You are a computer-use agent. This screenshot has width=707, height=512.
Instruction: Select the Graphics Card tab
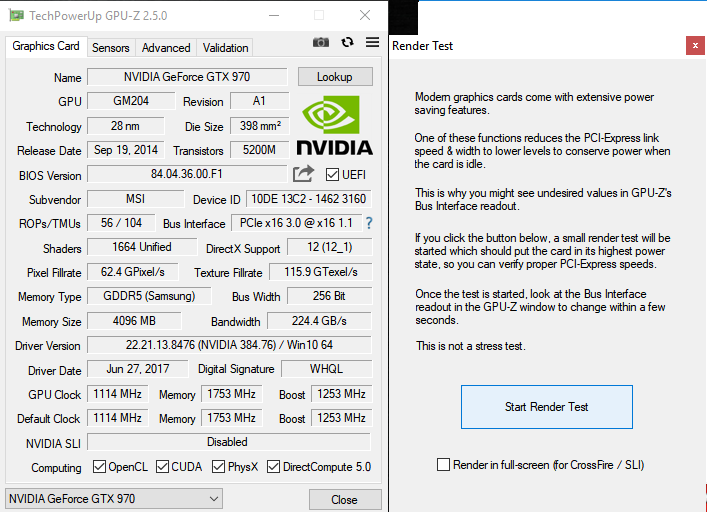coord(46,46)
